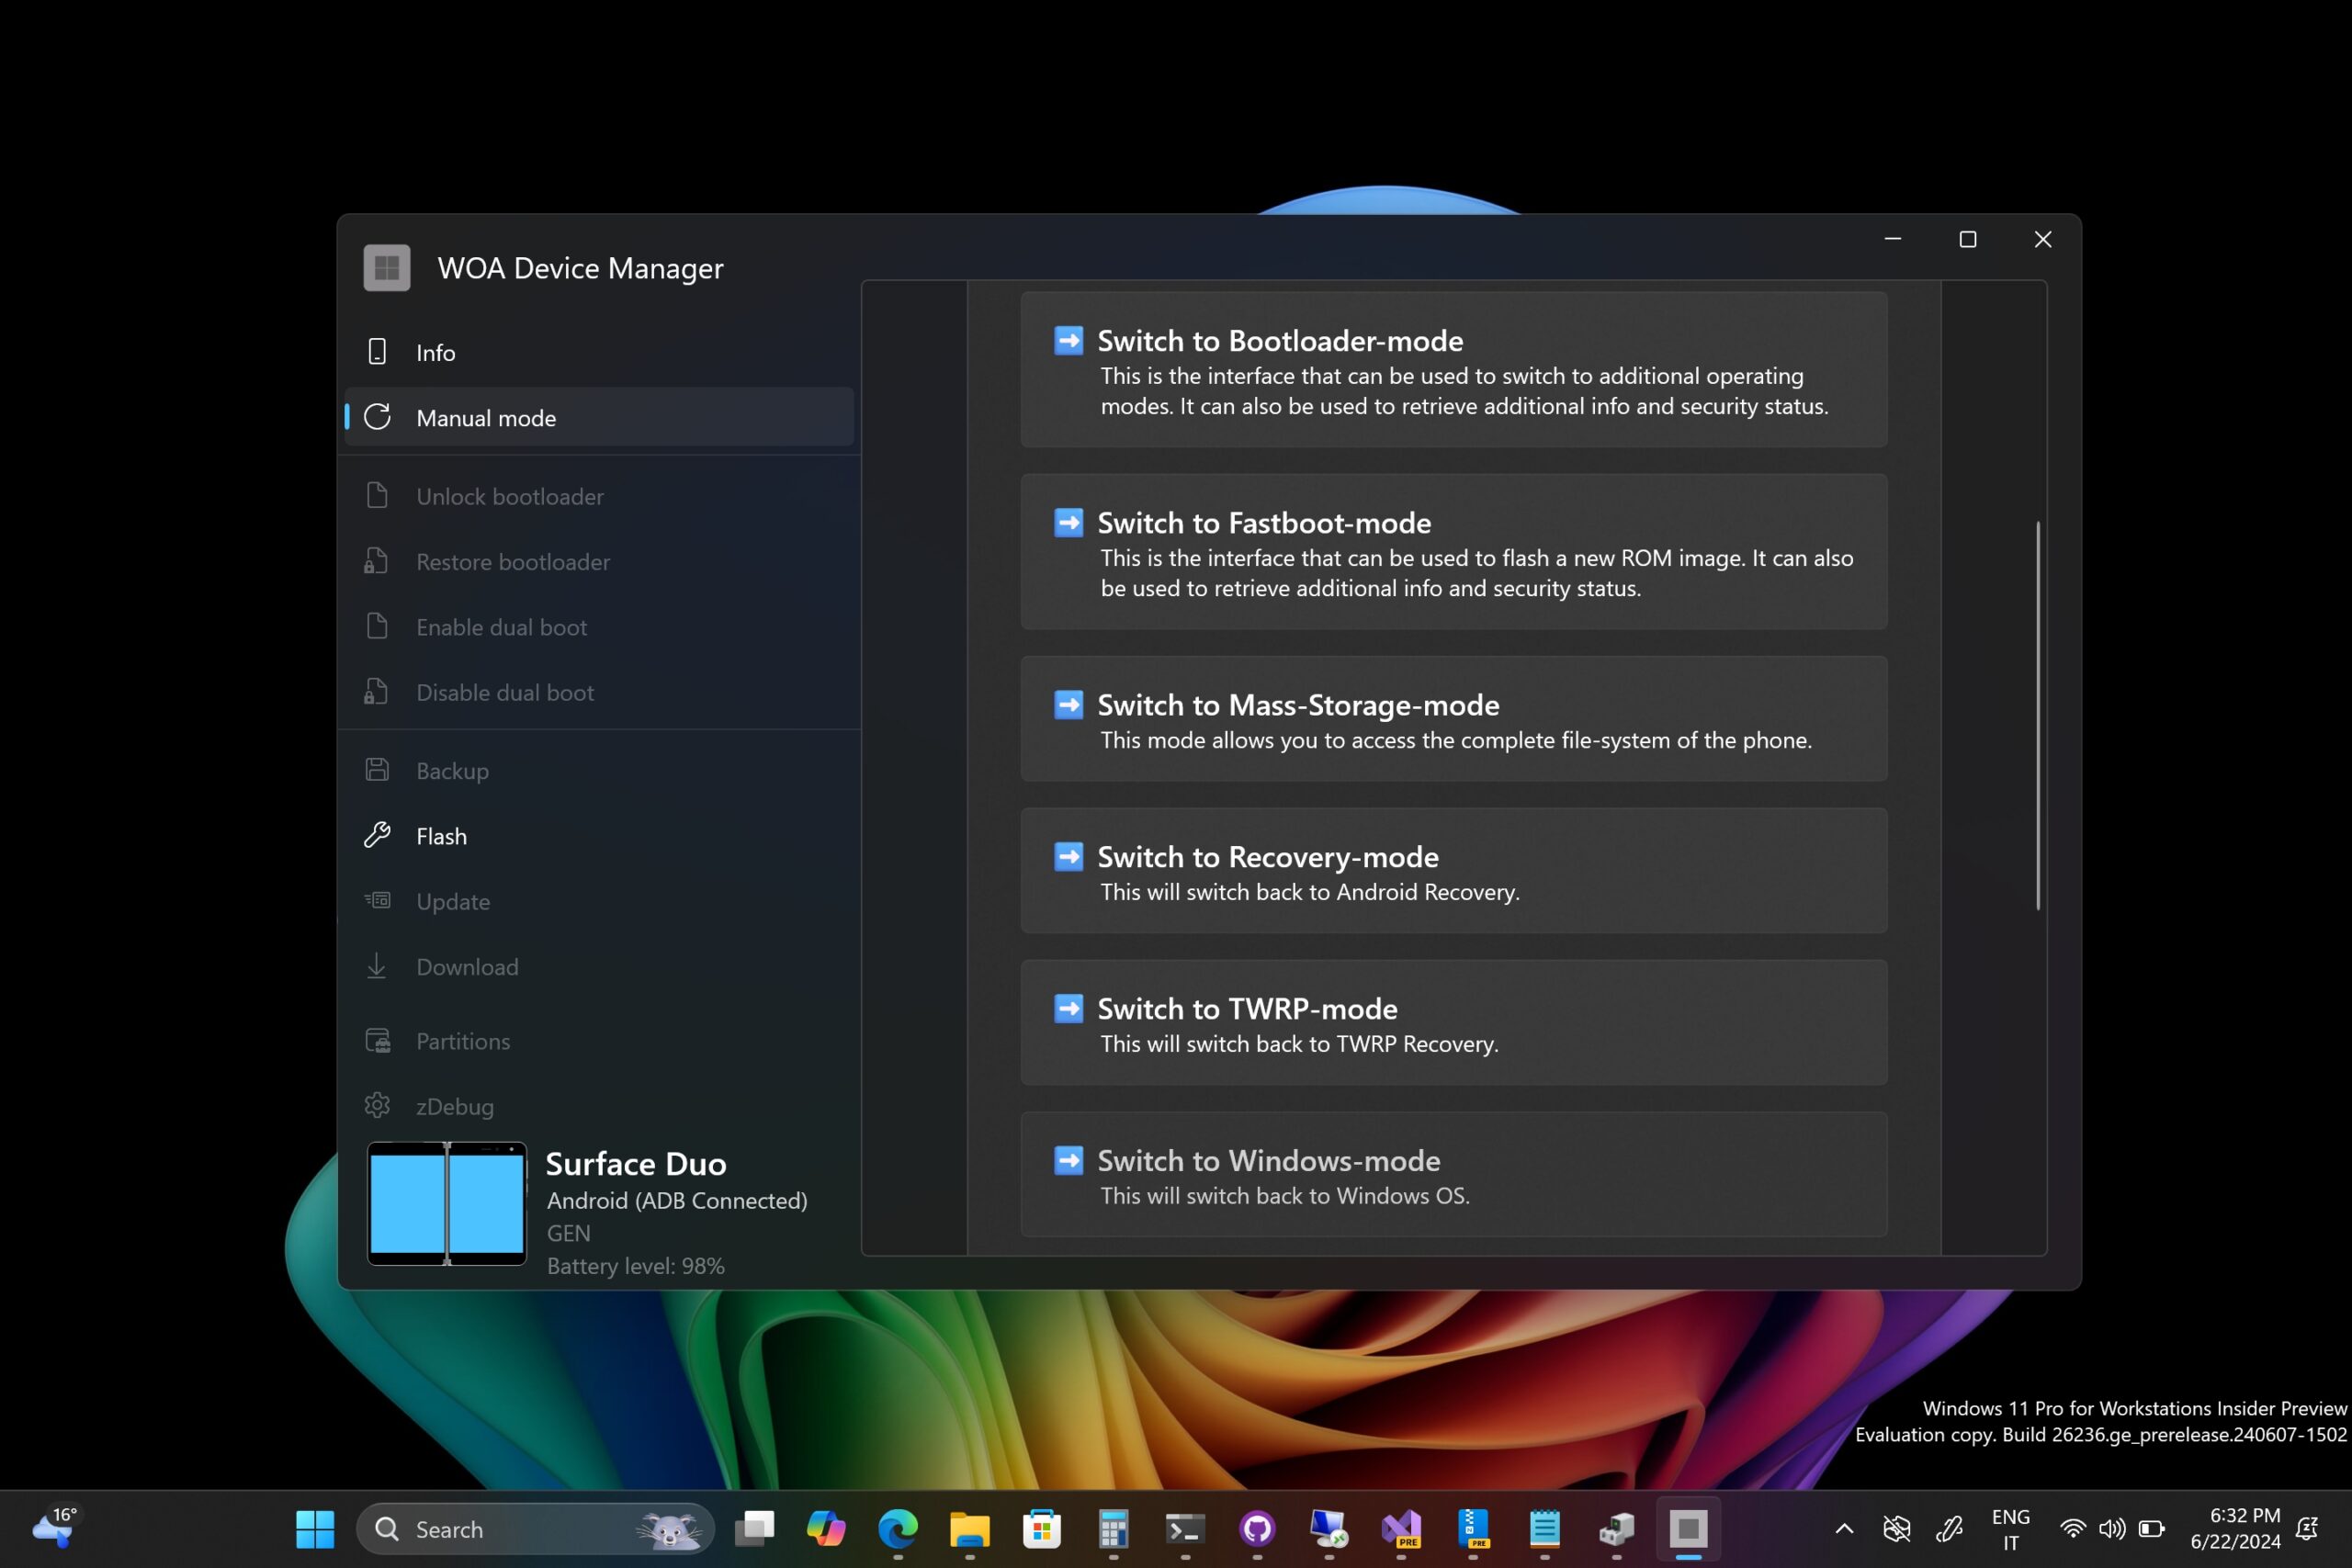Click the Recovery-mode blue arrow icon

[x=1068, y=856]
